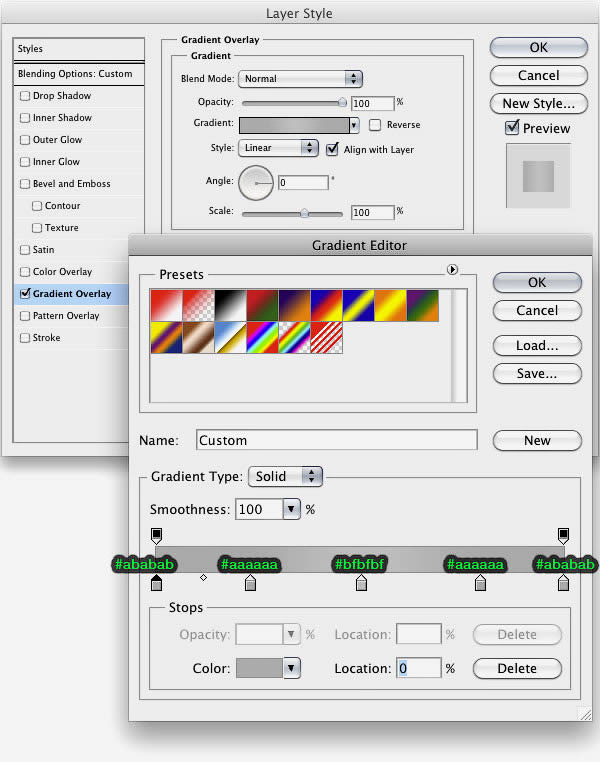Uncheck Align with Layer

click(332, 149)
